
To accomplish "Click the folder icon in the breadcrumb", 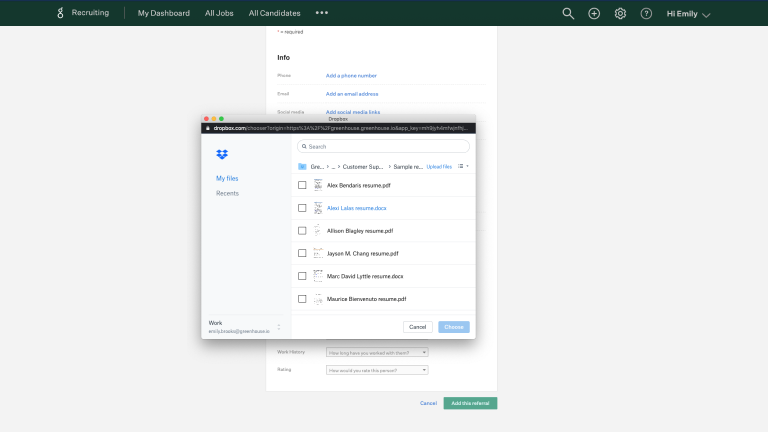I will [302, 166].
